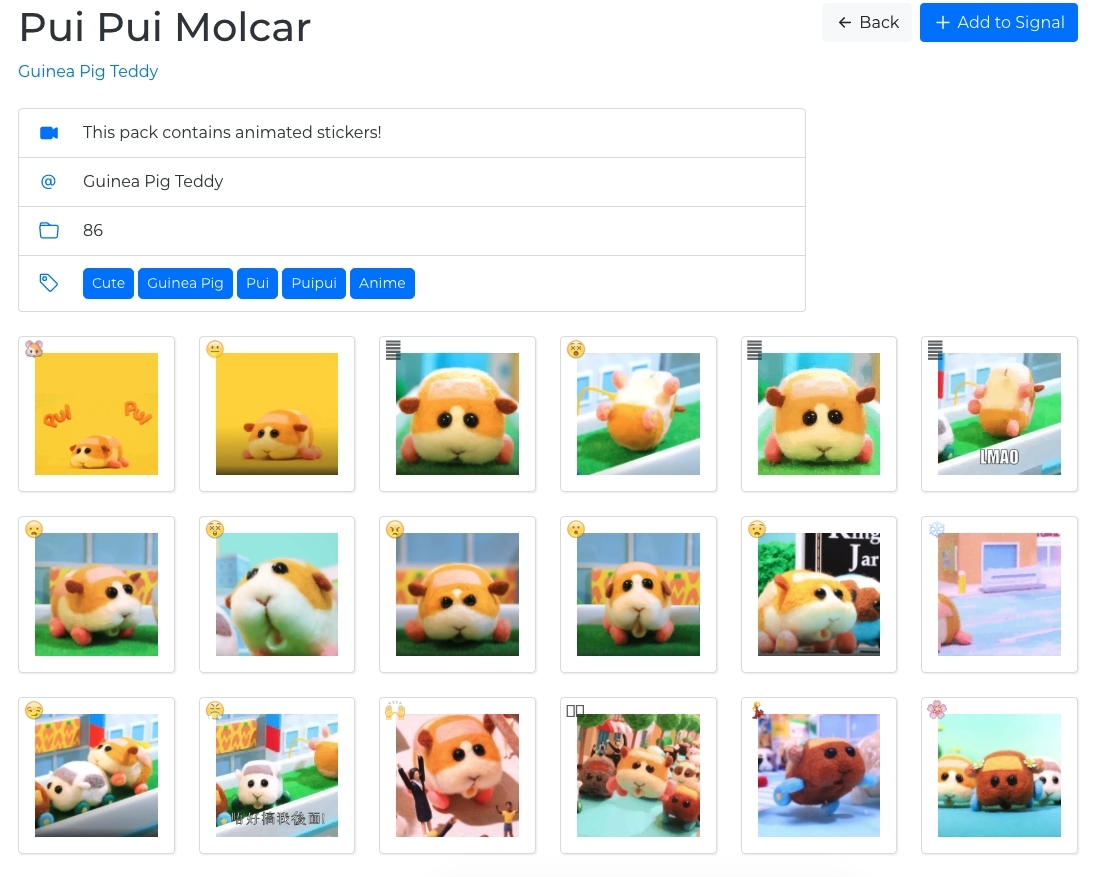Open the Anime tag

click(382, 283)
